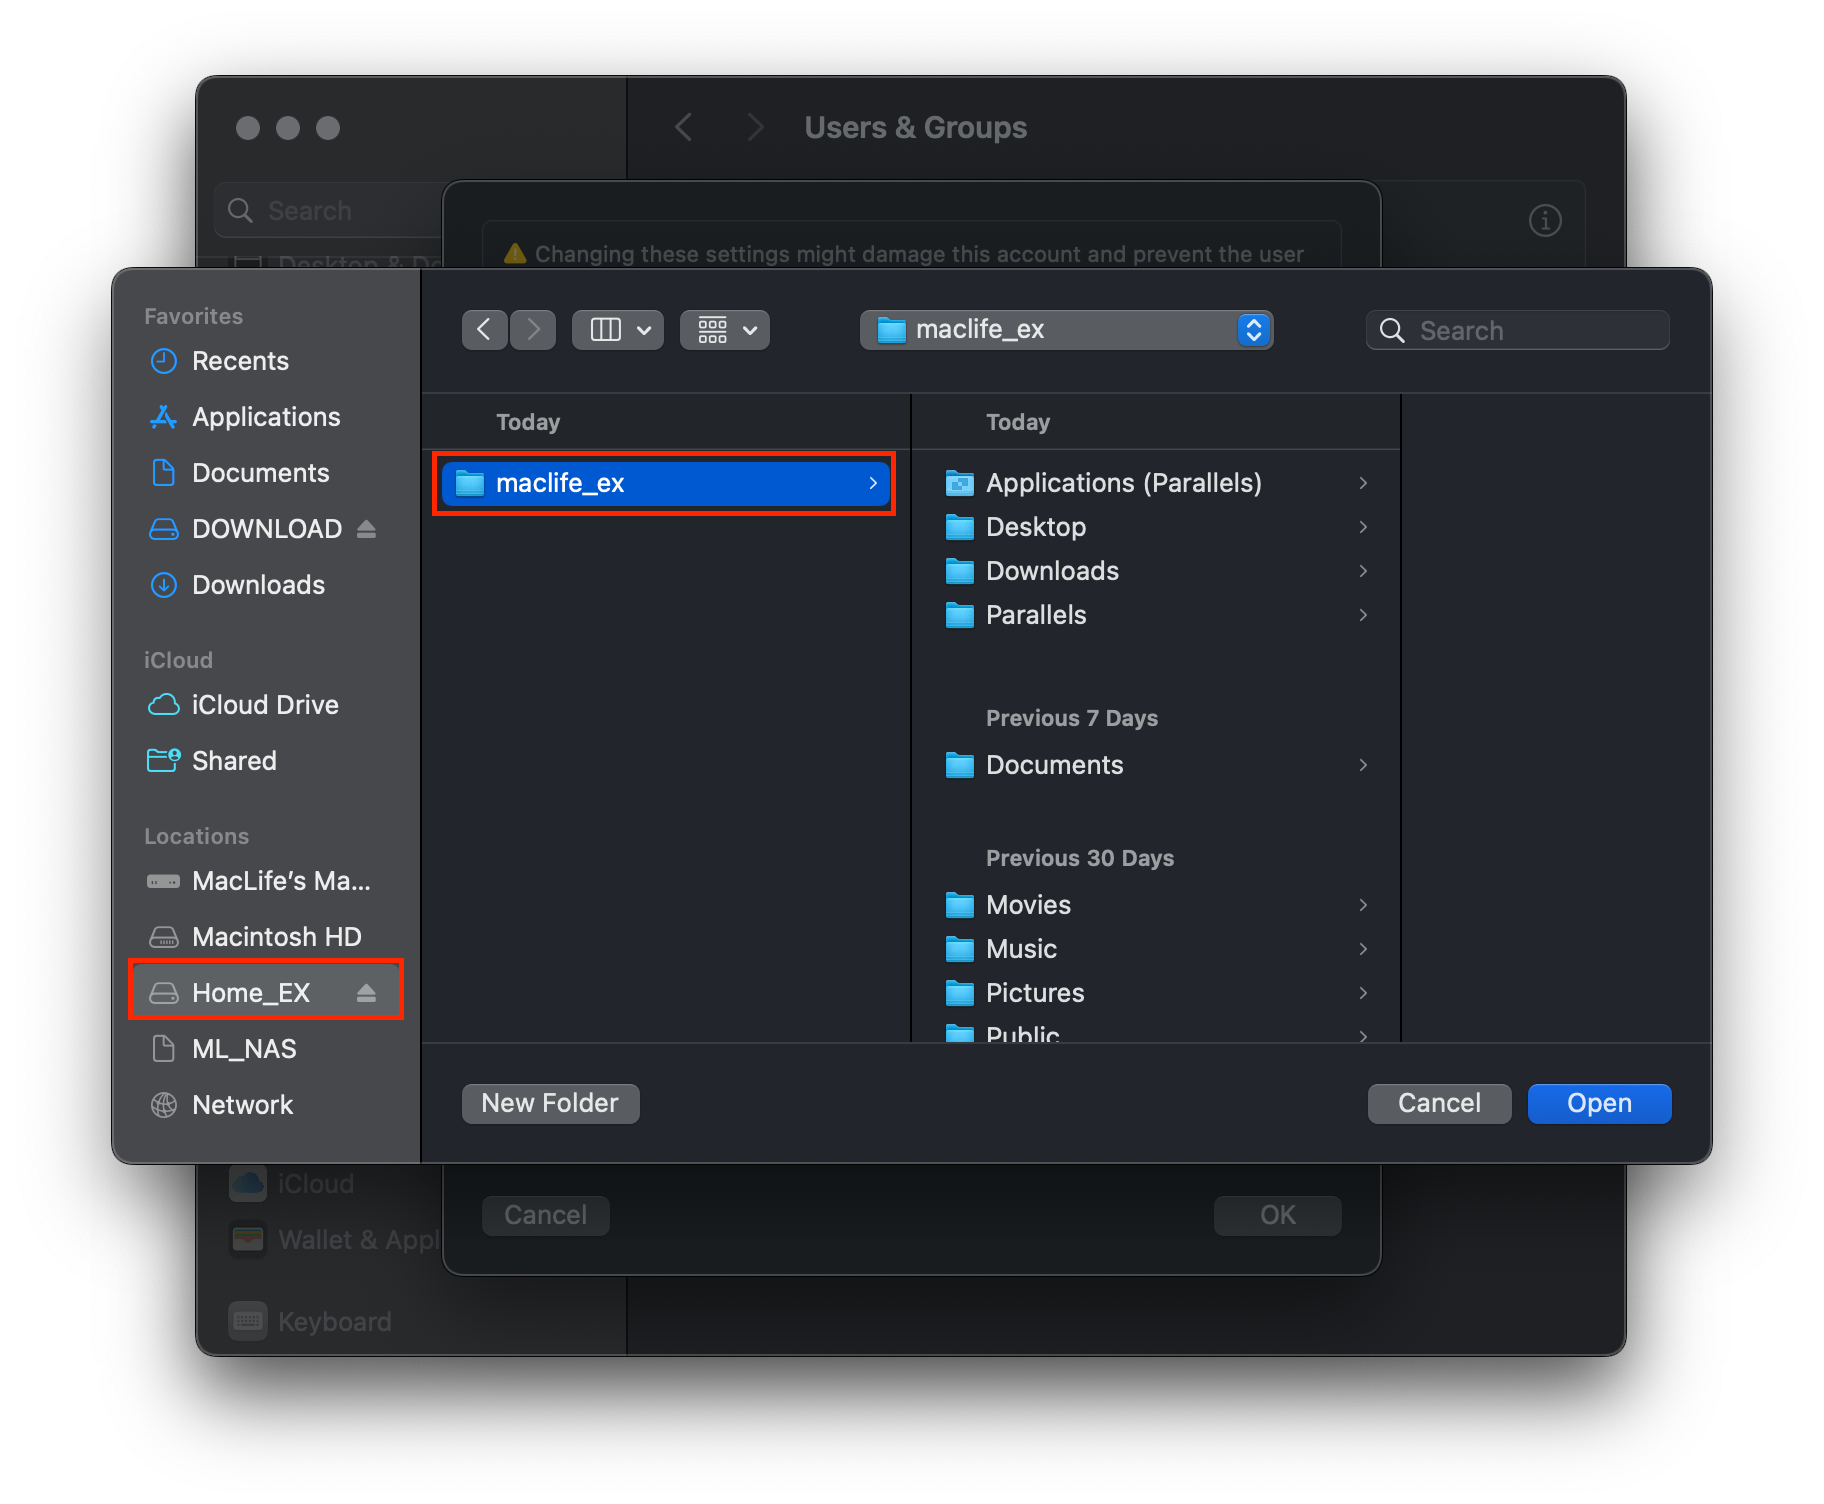Select ML_NAS in Locations
Viewport: 1824px width, 1504px height.
pos(244,1049)
